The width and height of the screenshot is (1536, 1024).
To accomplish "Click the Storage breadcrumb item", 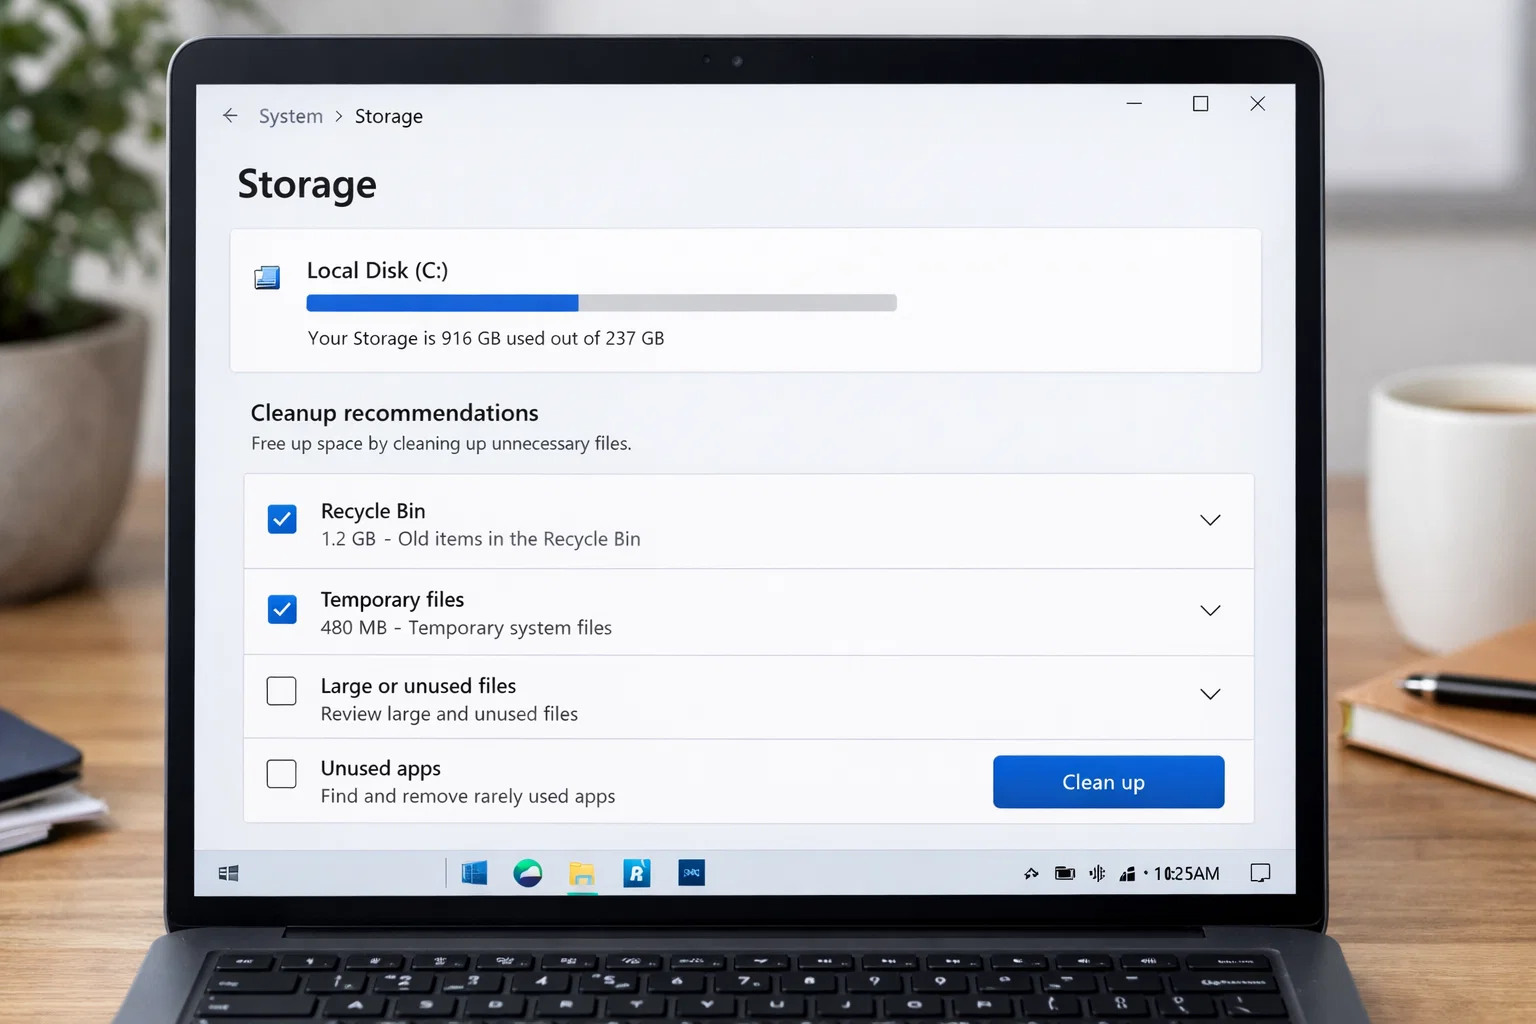I will [x=389, y=116].
